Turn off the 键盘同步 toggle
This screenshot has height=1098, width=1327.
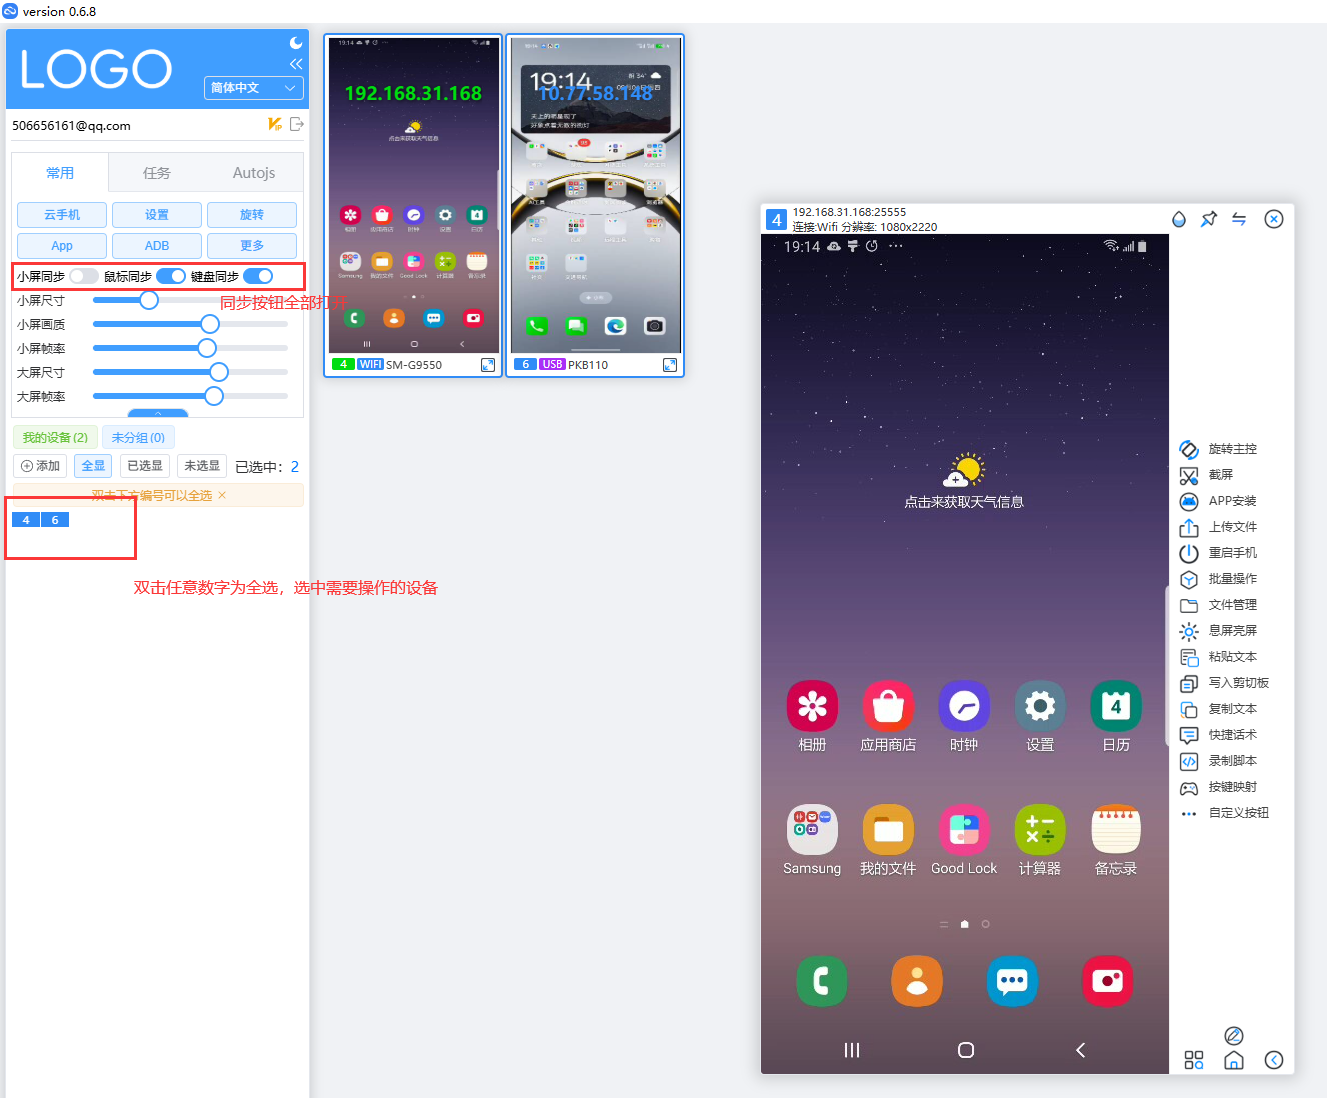pos(258,276)
